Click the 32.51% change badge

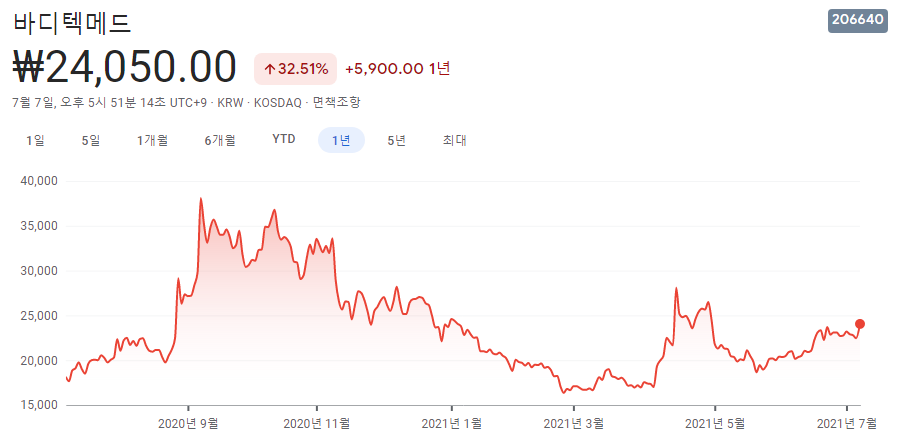tap(295, 69)
